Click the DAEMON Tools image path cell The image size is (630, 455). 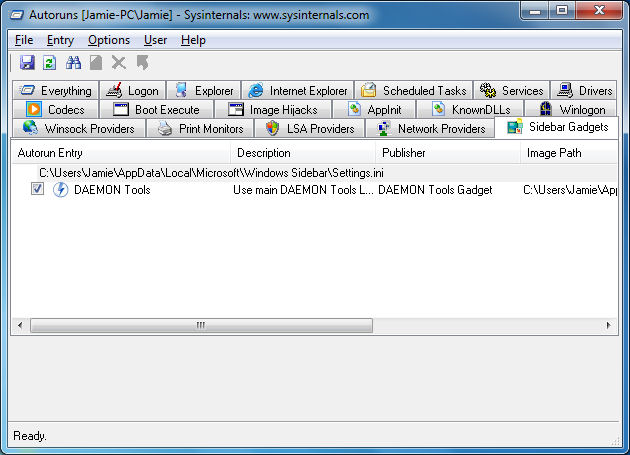(x=570, y=190)
